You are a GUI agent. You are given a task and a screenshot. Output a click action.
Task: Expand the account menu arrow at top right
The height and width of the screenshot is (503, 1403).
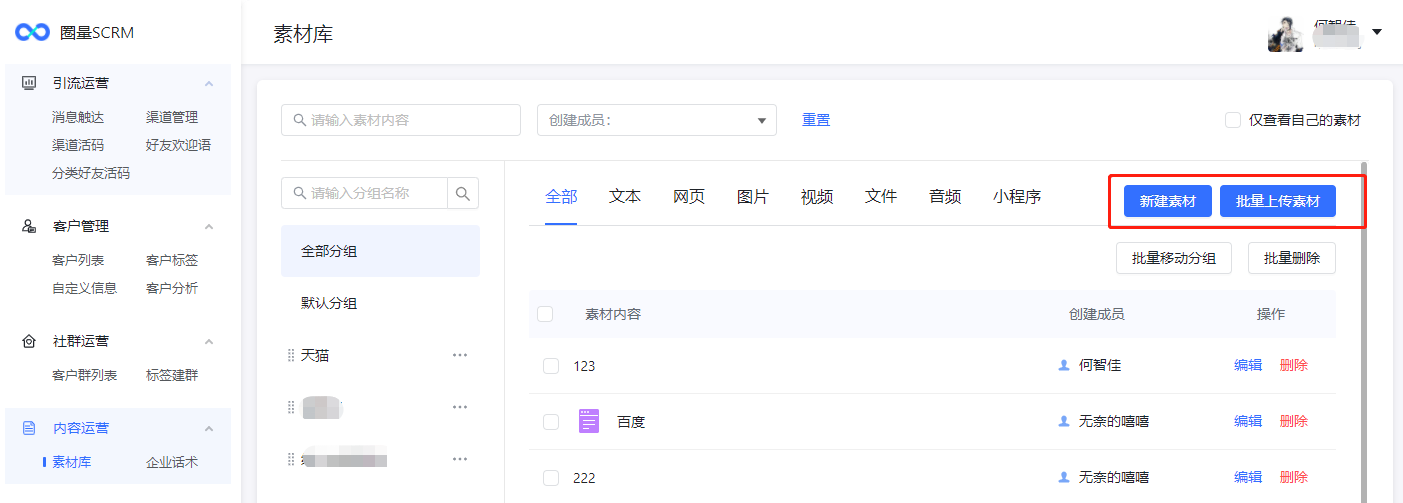tap(1377, 32)
